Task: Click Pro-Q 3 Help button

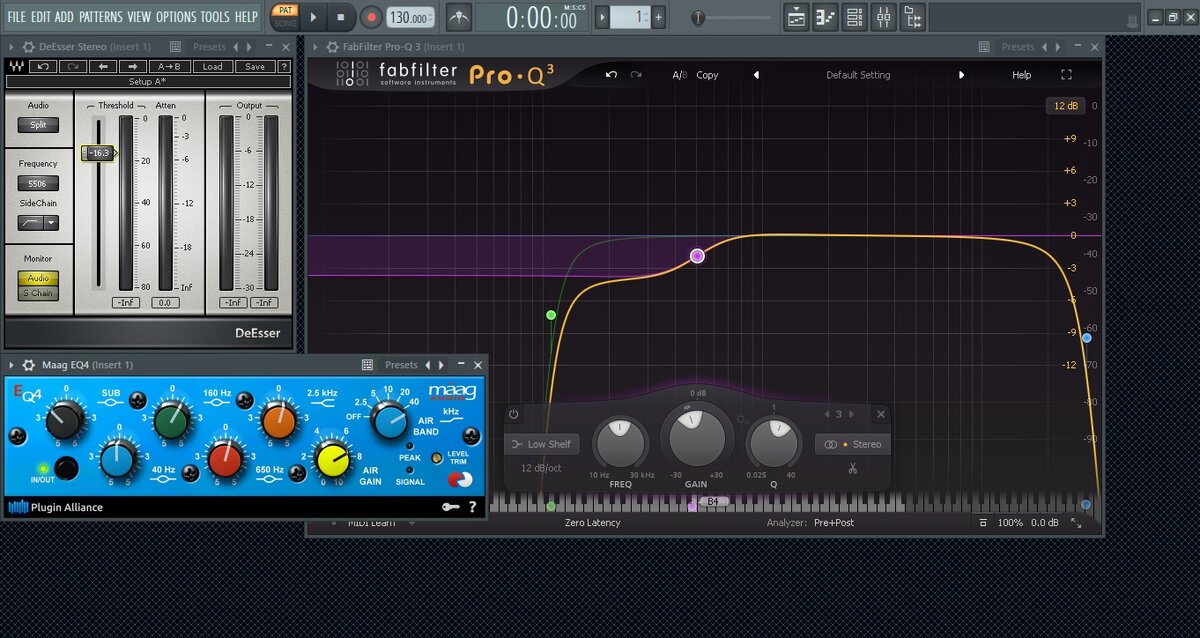Action: 1021,75
